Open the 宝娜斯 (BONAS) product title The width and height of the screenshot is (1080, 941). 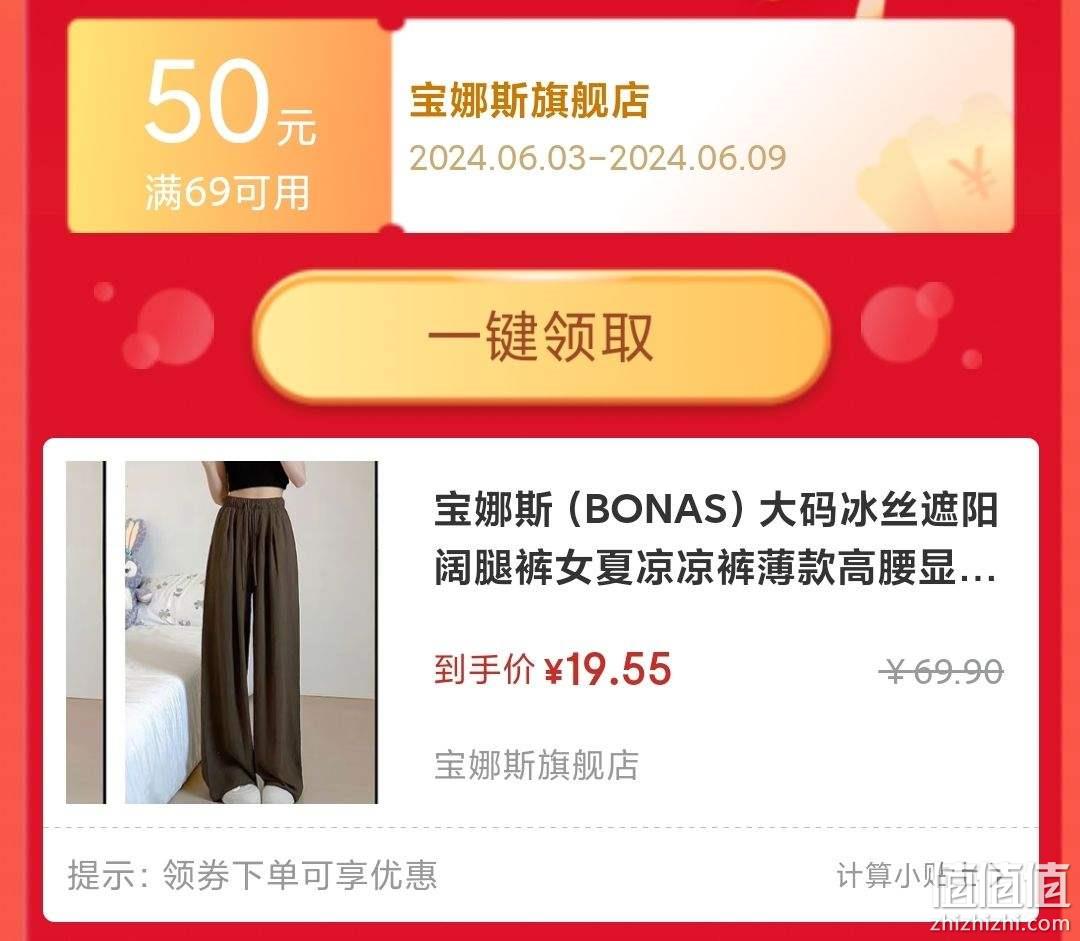pyautogui.click(x=716, y=540)
